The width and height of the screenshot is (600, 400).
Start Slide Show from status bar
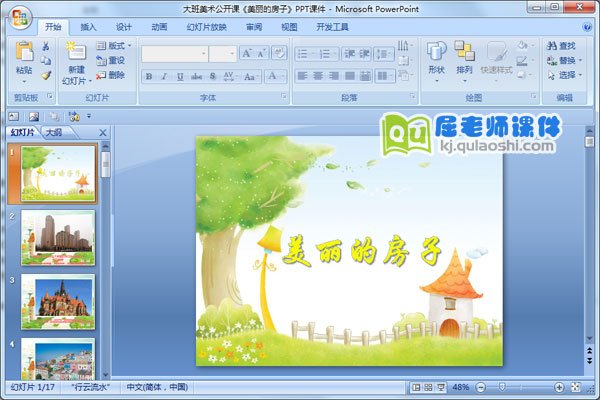tap(441, 387)
